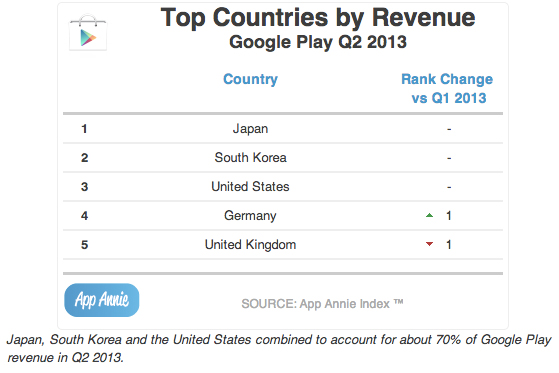This screenshot has width=559, height=373.
Task: Click the United States country name
Action: click(x=250, y=186)
